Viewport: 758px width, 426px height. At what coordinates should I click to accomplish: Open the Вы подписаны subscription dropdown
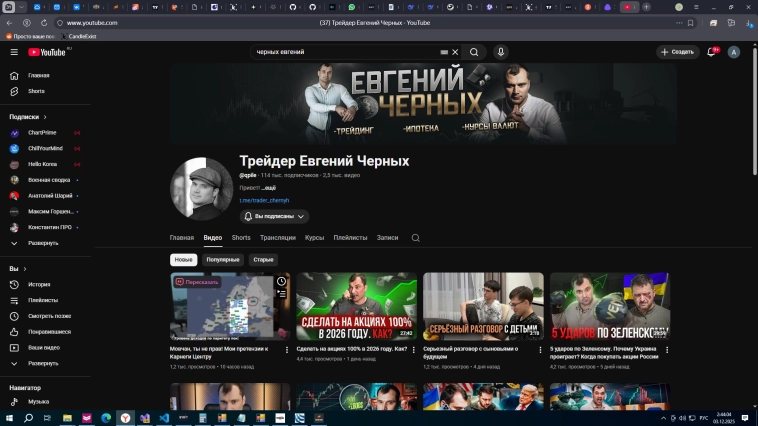(x=274, y=217)
